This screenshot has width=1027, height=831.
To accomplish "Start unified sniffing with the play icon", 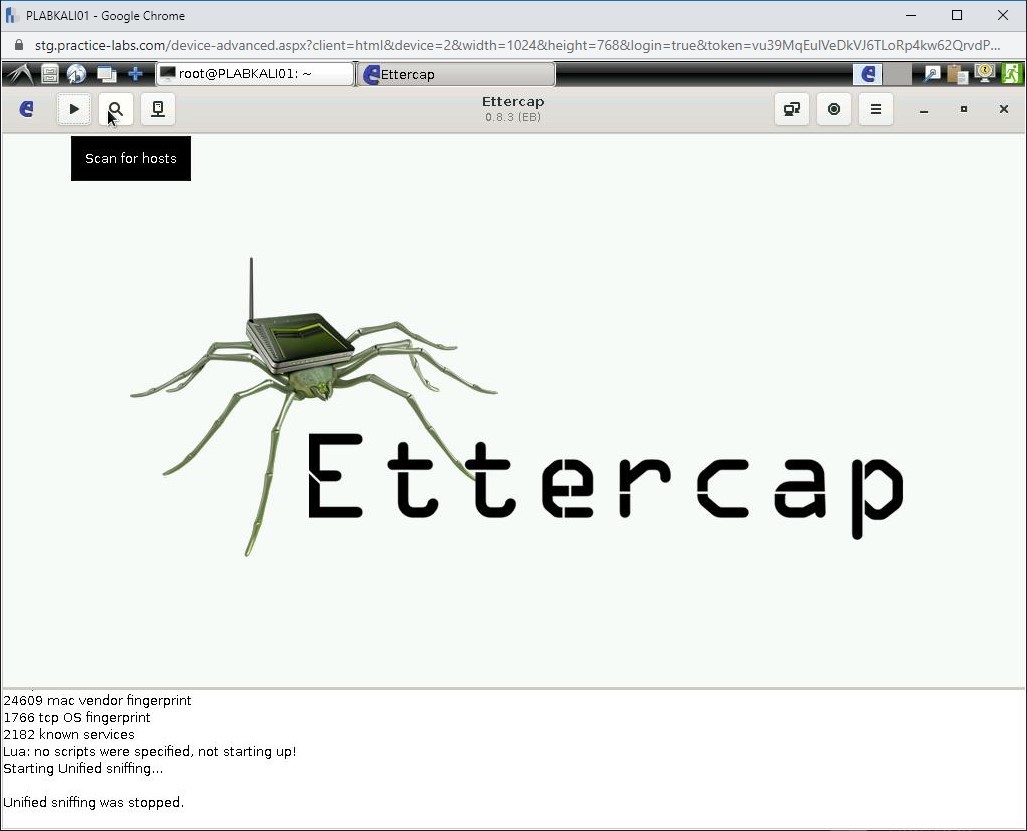I will point(73,109).
